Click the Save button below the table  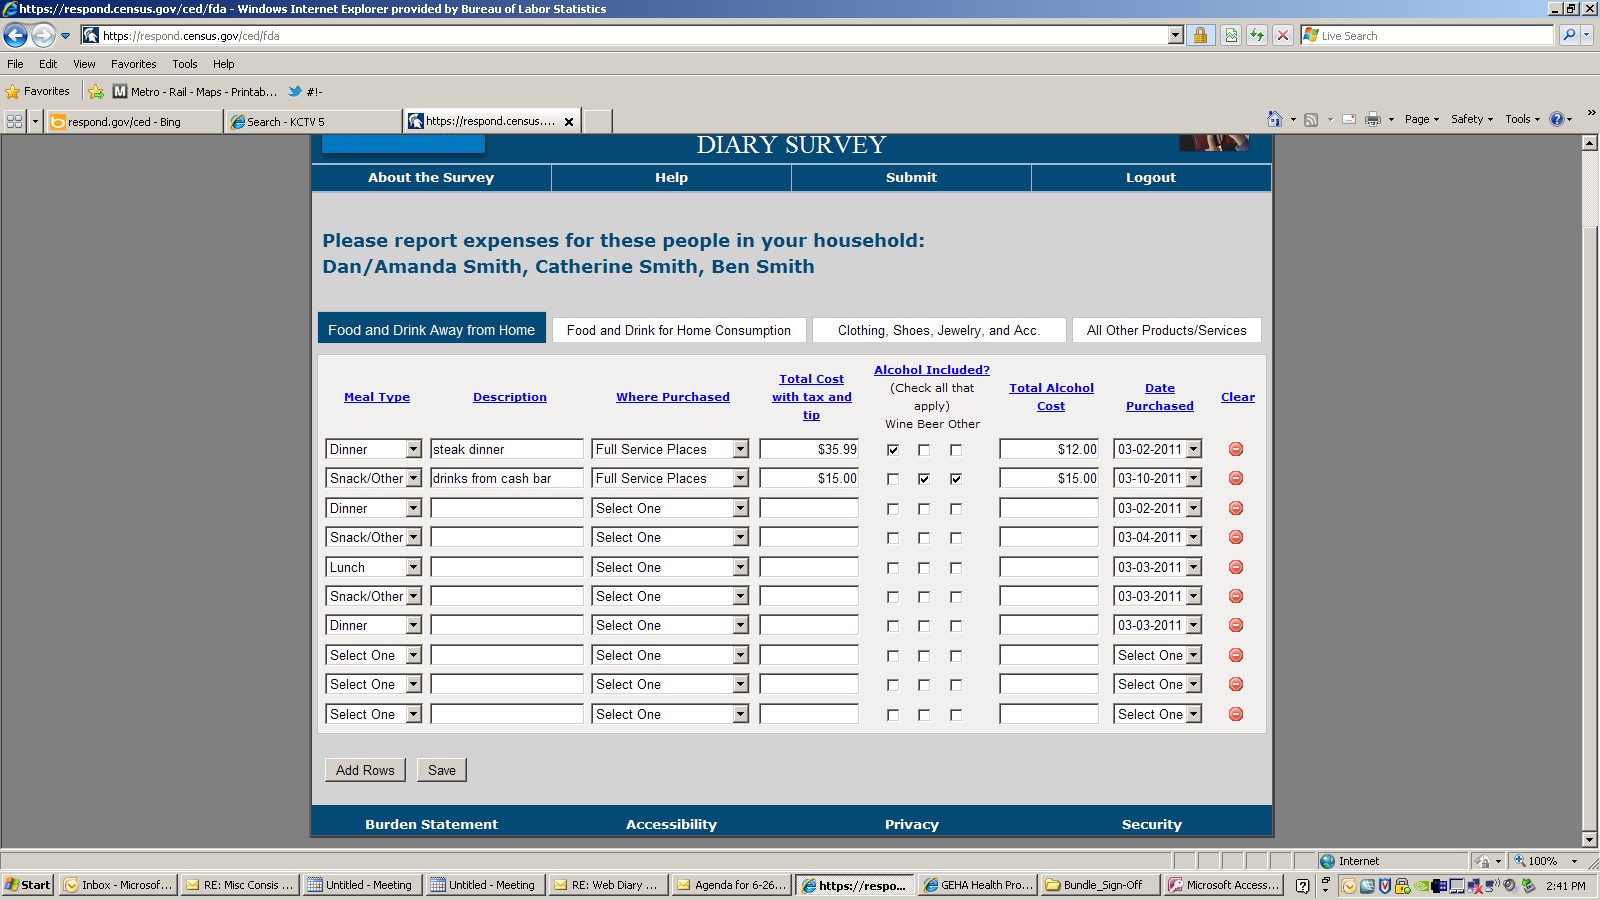(441, 770)
